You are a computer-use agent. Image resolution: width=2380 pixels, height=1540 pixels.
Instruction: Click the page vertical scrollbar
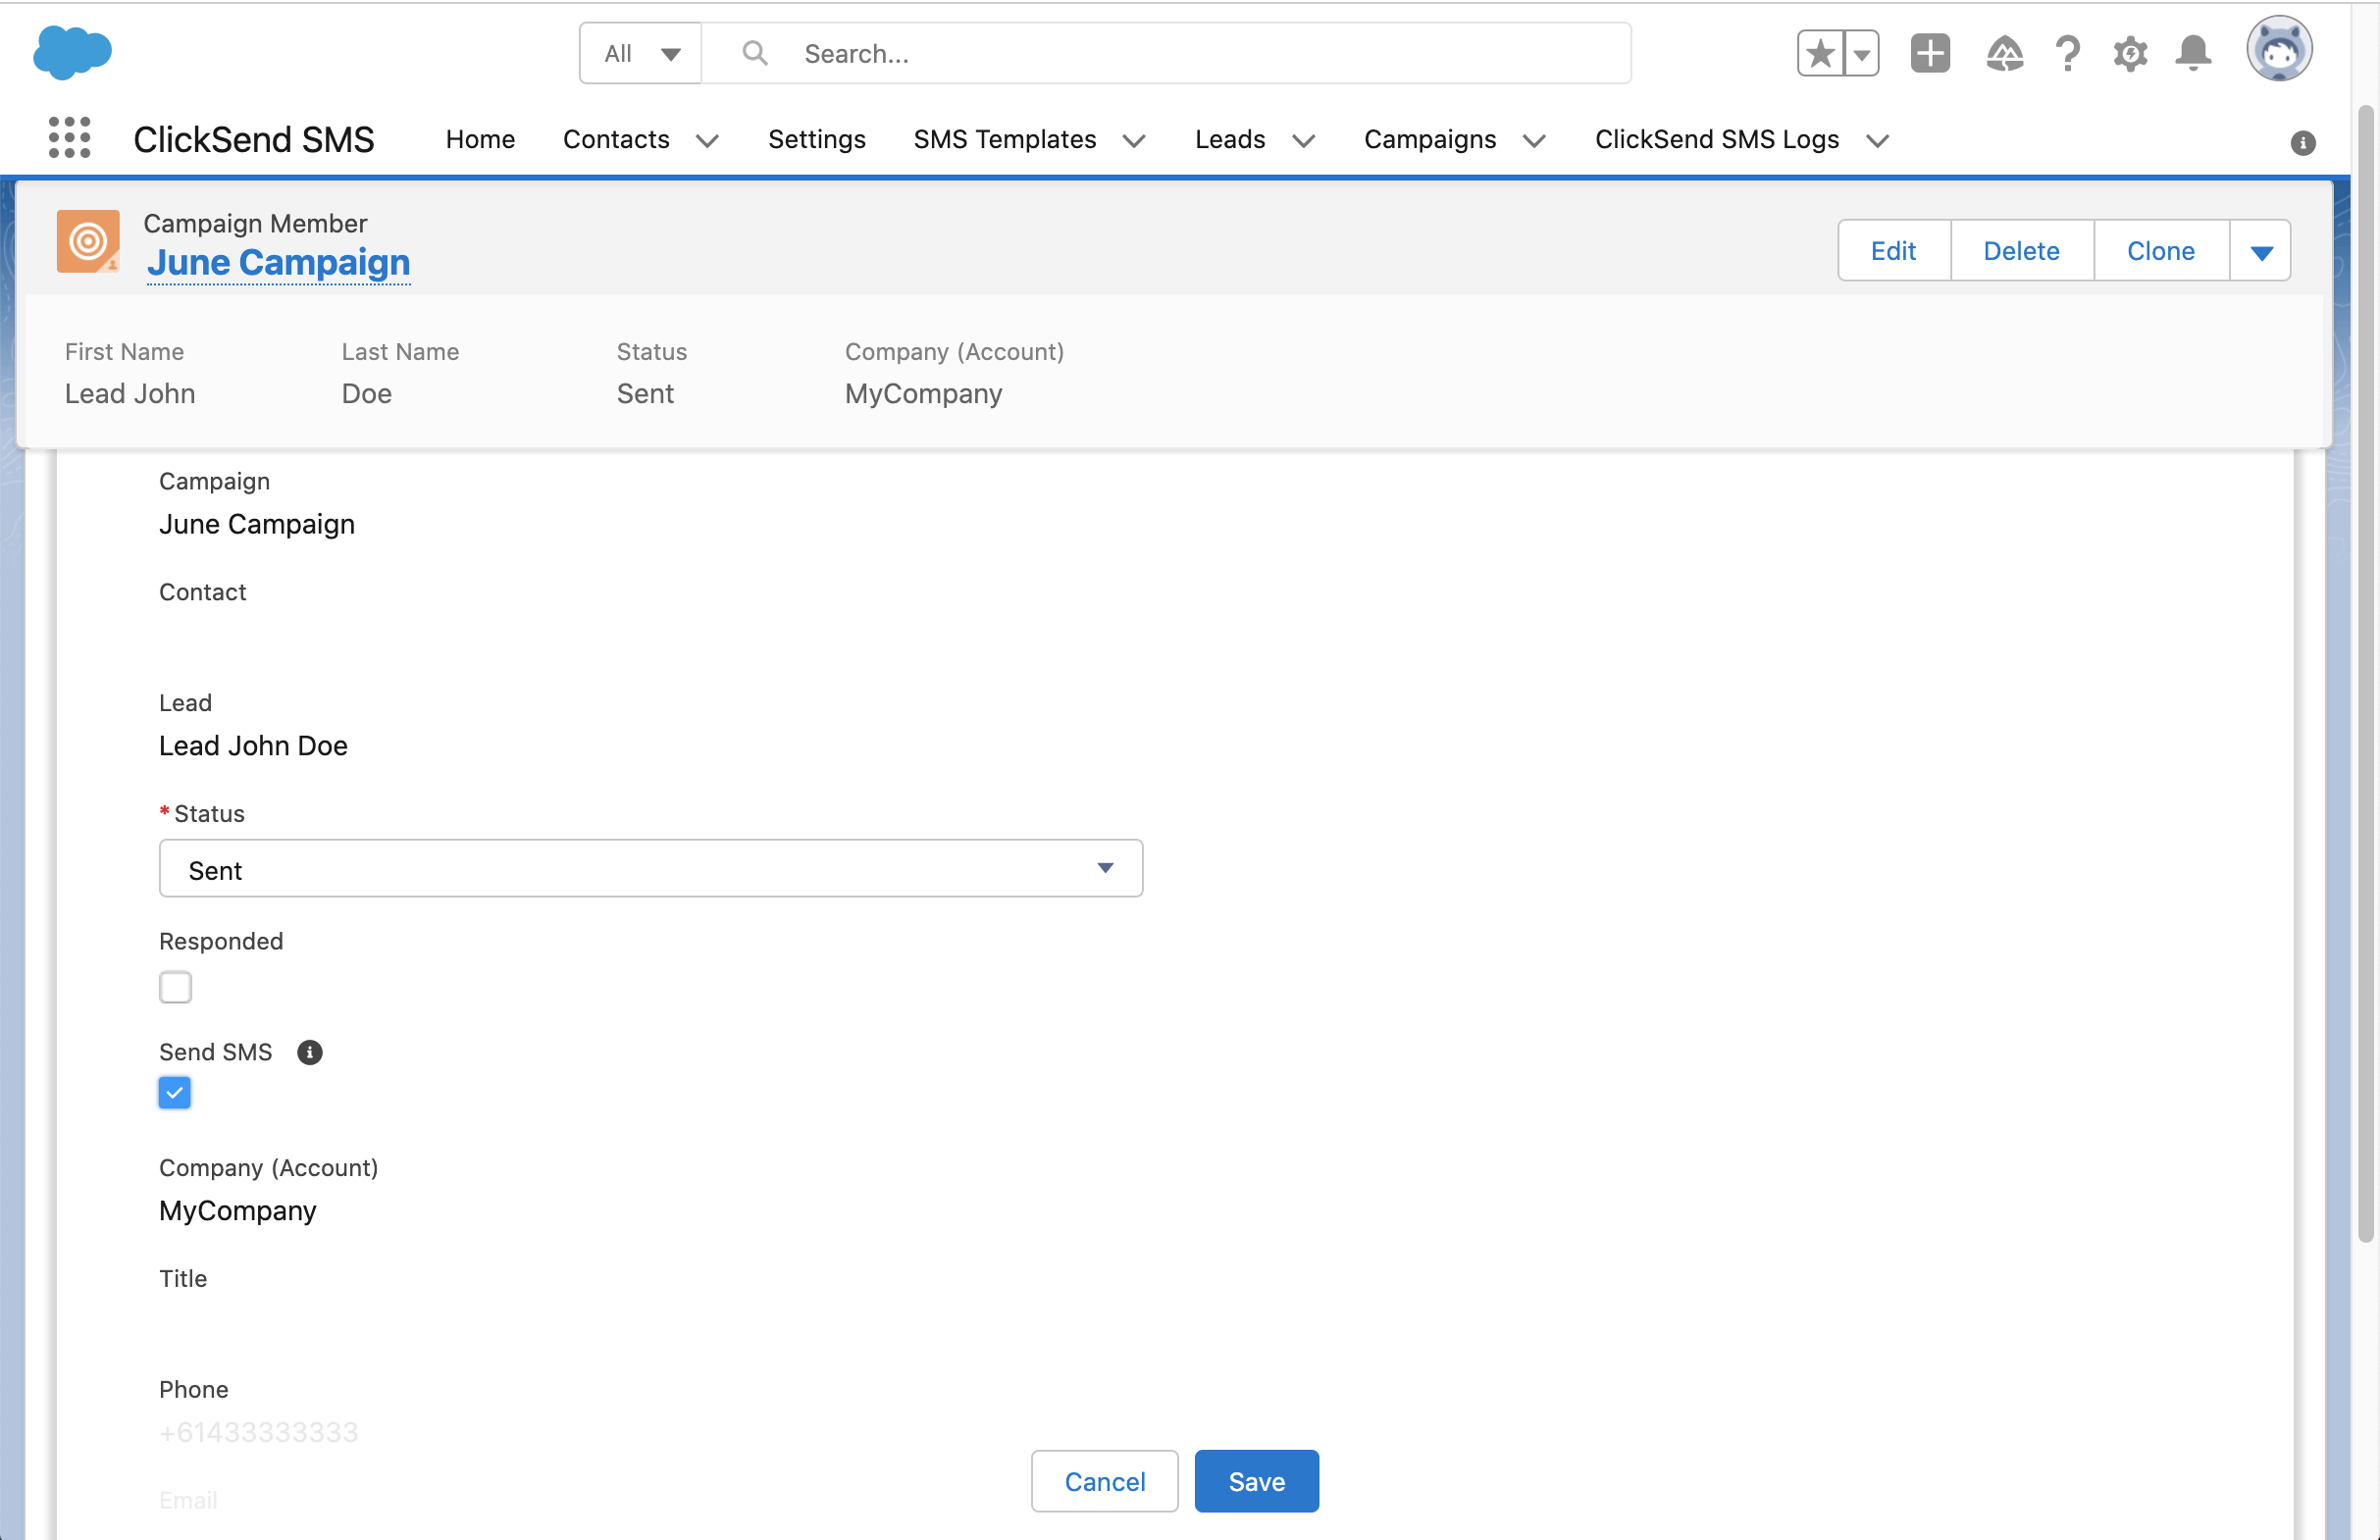(x=2365, y=672)
